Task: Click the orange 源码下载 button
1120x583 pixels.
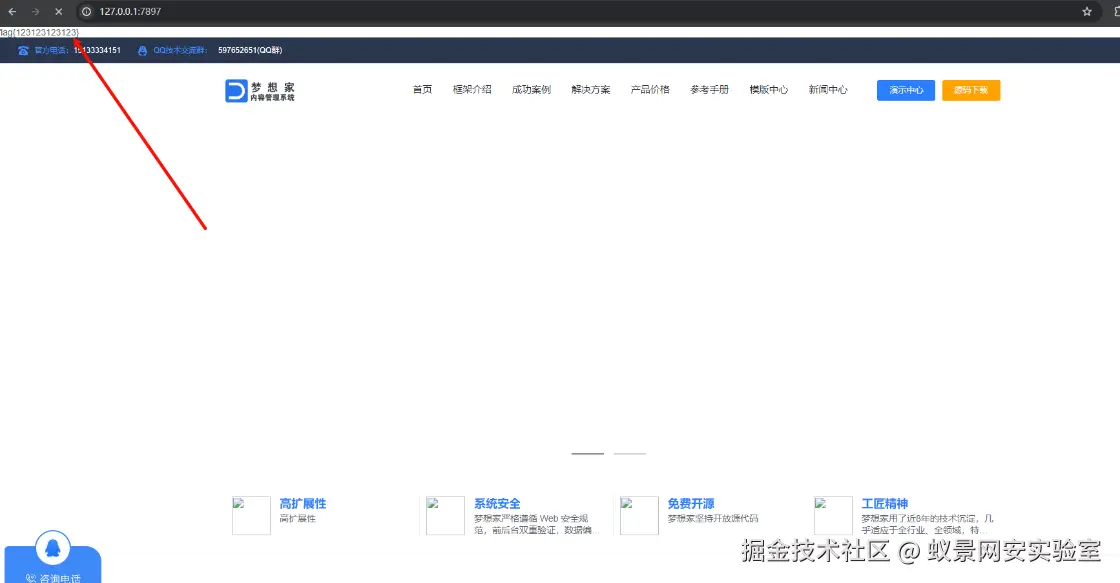Action: pyautogui.click(x=971, y=91)
